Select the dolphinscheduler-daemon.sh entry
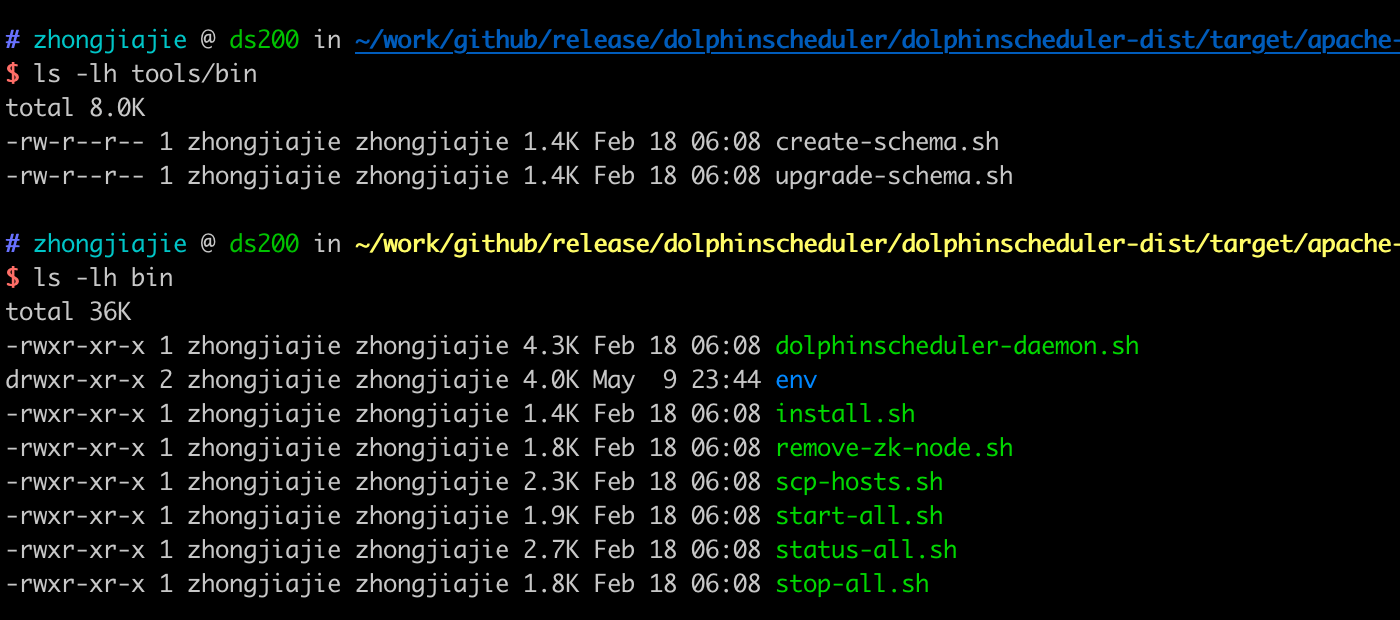This screenshot has width=1400, height=620. click(x=956, y=345)
